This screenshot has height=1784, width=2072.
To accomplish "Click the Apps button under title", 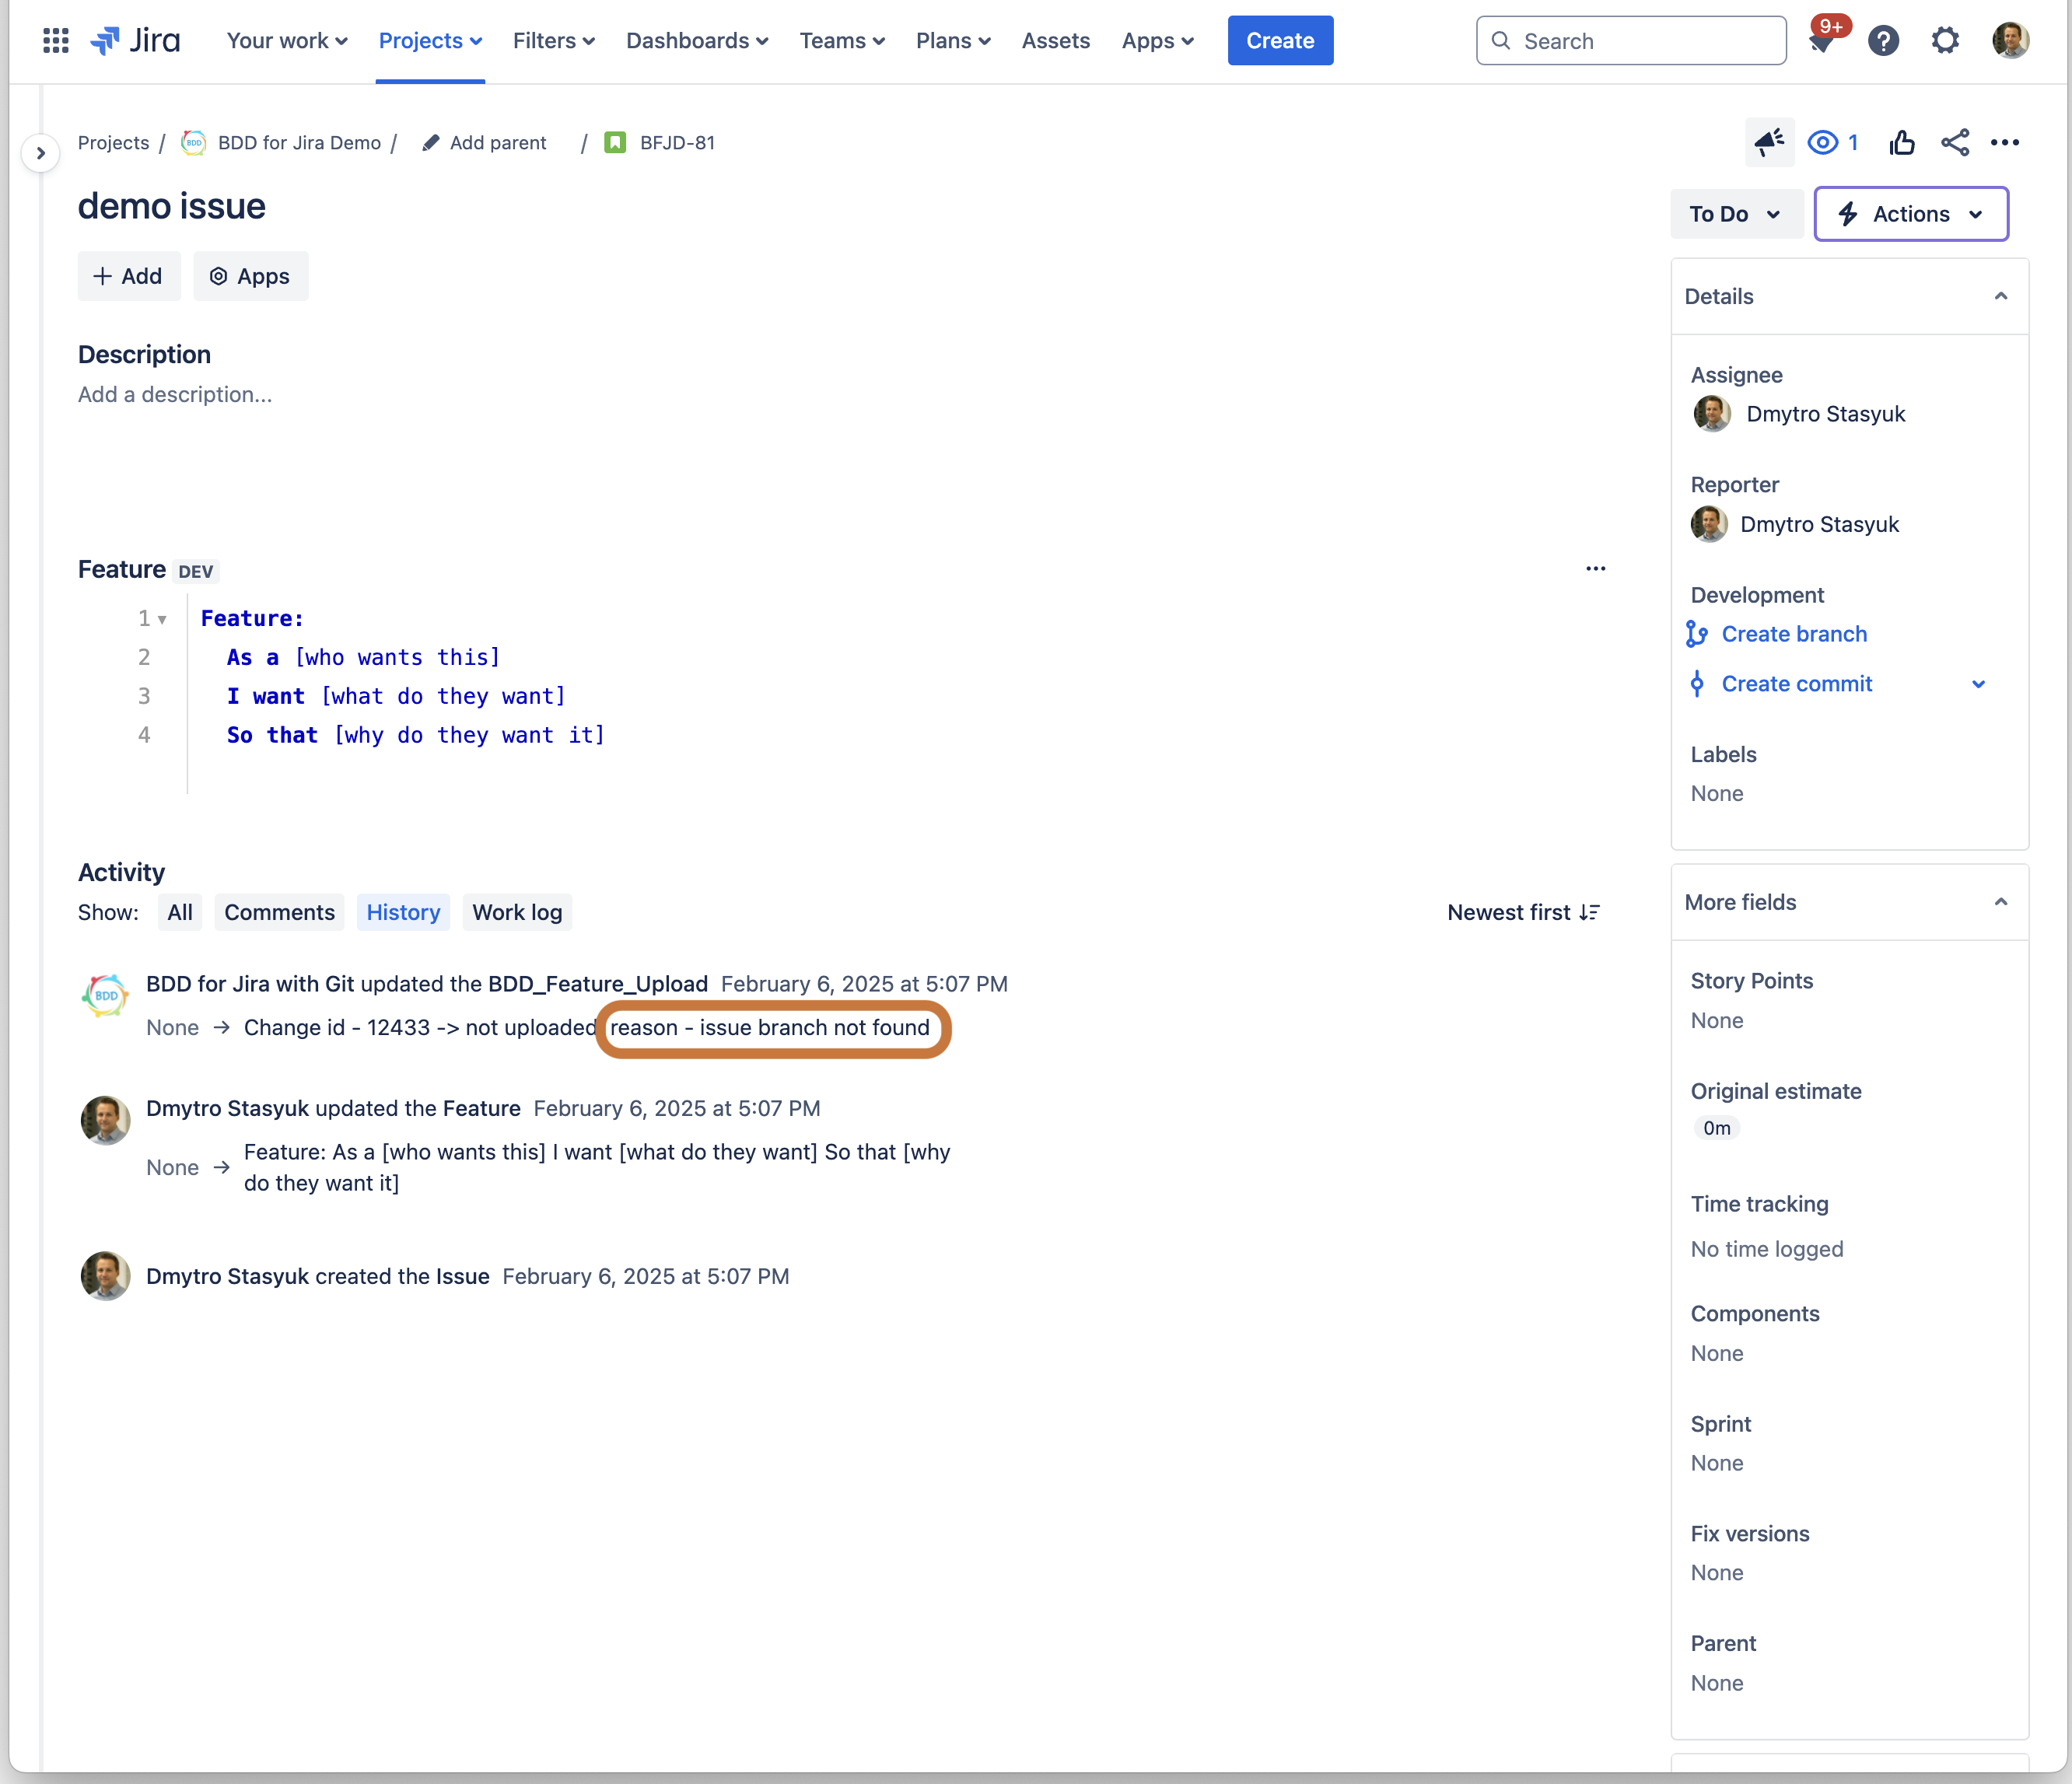I will coord(250,276).
